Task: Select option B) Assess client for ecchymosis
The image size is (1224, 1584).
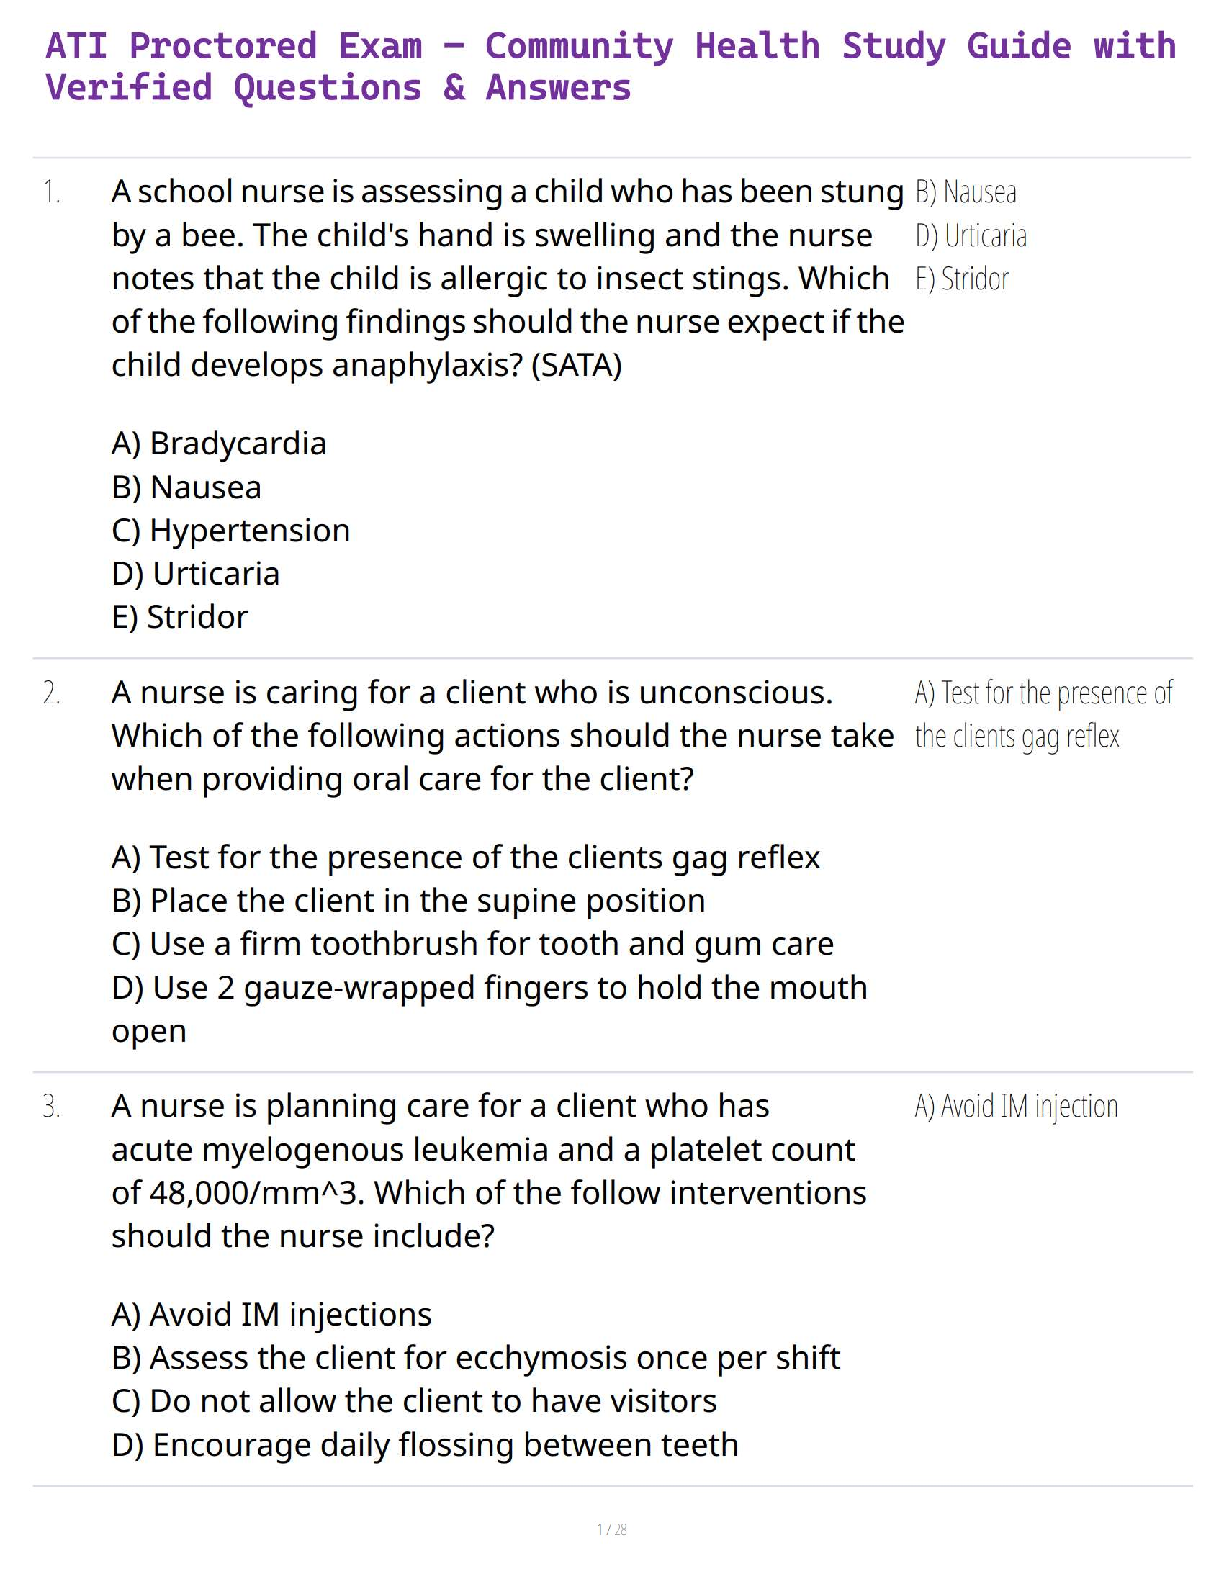Action: 475,1358
